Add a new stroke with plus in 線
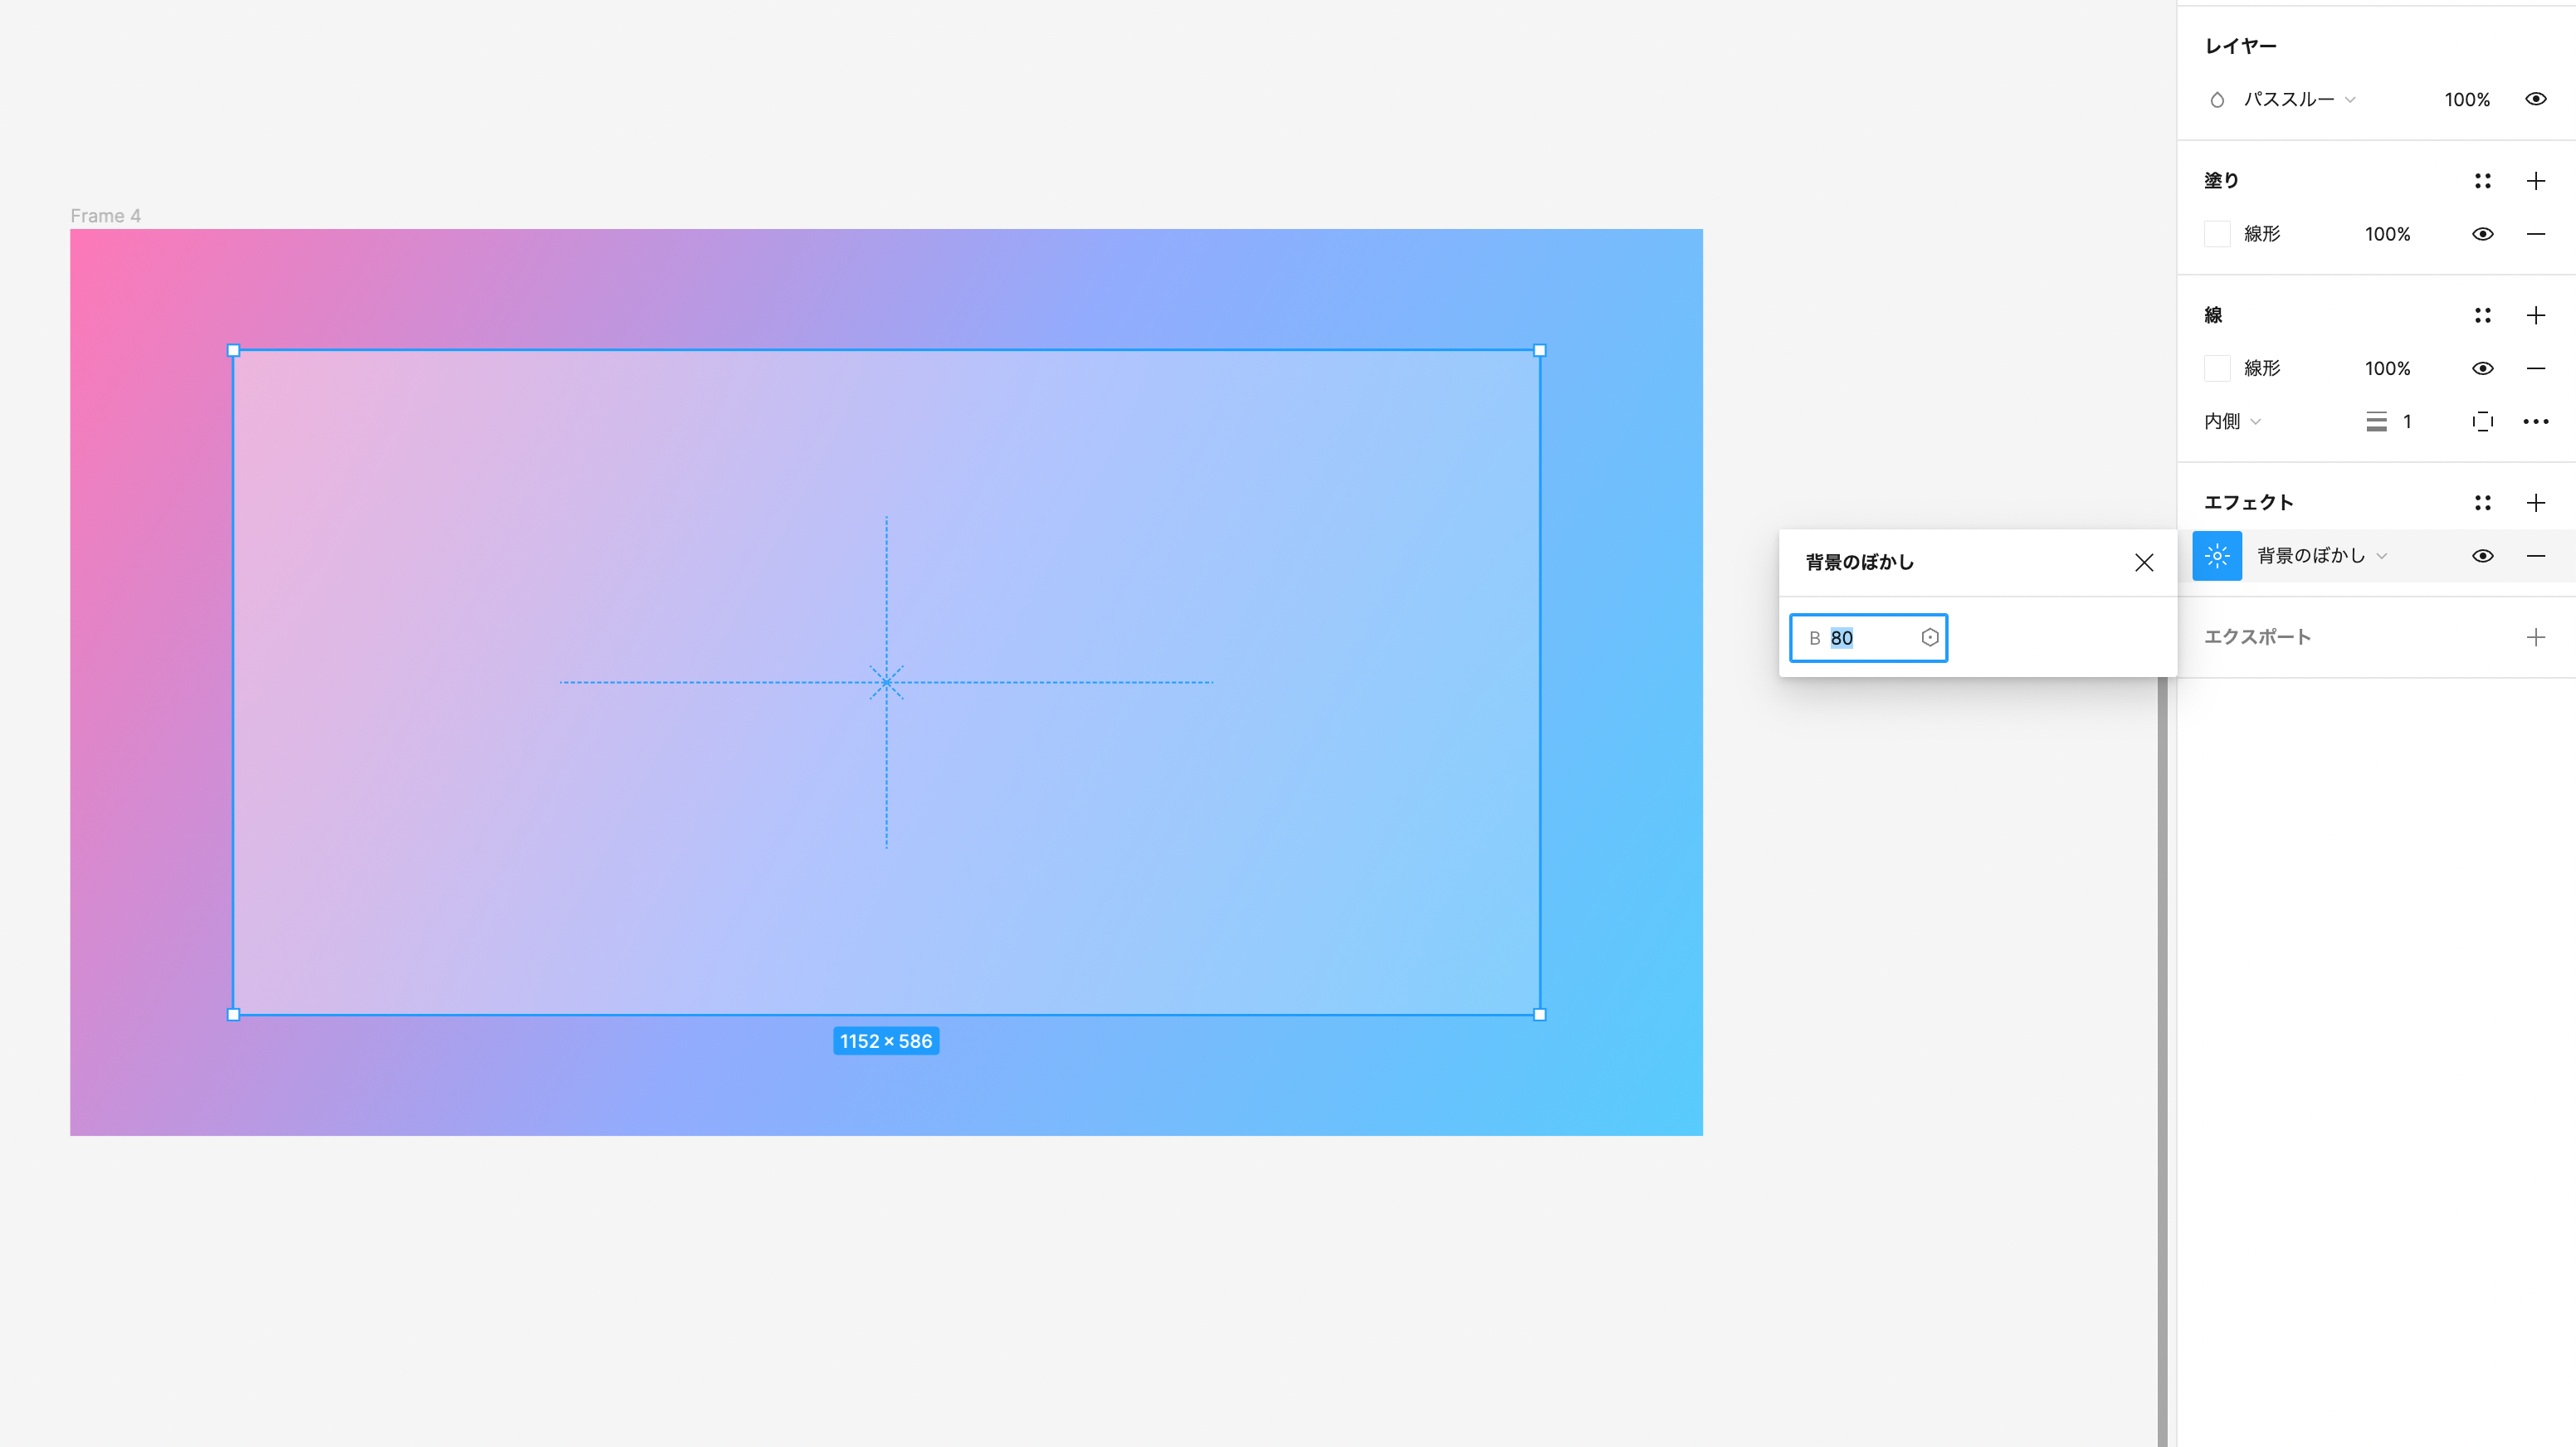This screenshot has width=2576, height=1447. [x=2535, y=316]
